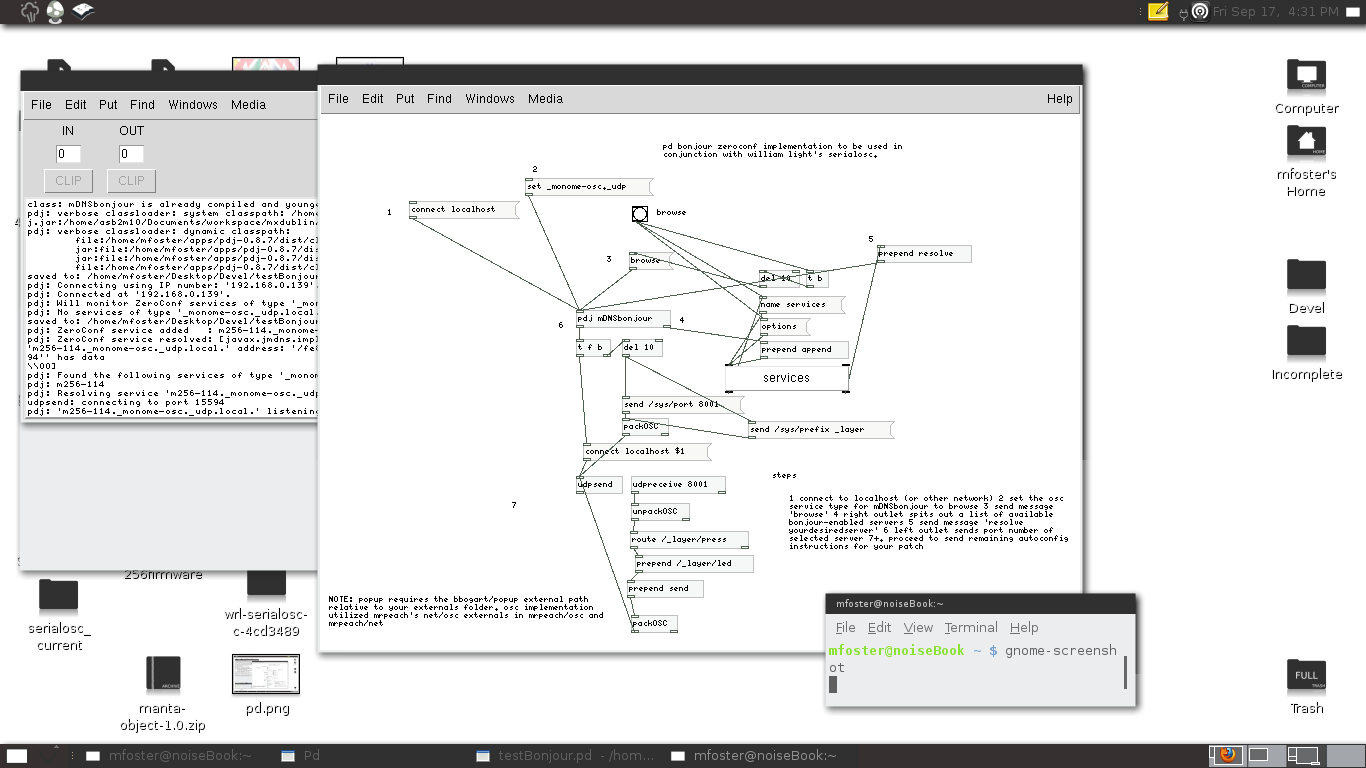Click the Firefox icon in the bottom panel
1366x768 pixels.
tap(1226, 755)
